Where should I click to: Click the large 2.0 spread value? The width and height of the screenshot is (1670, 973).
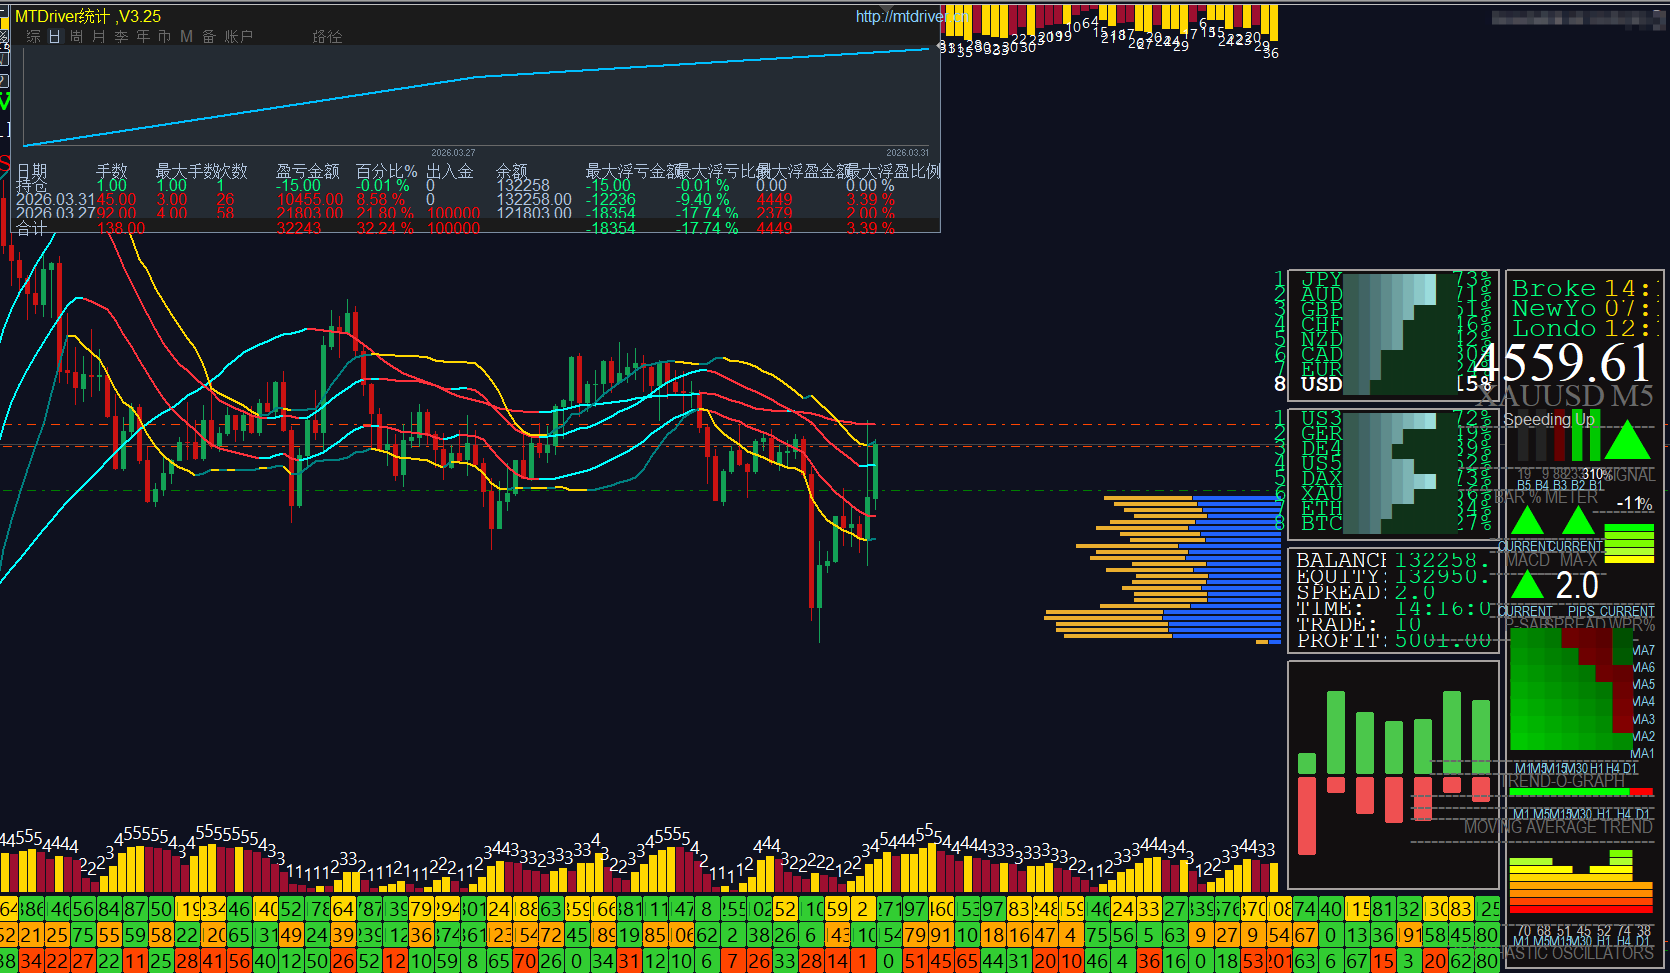click(1577, 585)
